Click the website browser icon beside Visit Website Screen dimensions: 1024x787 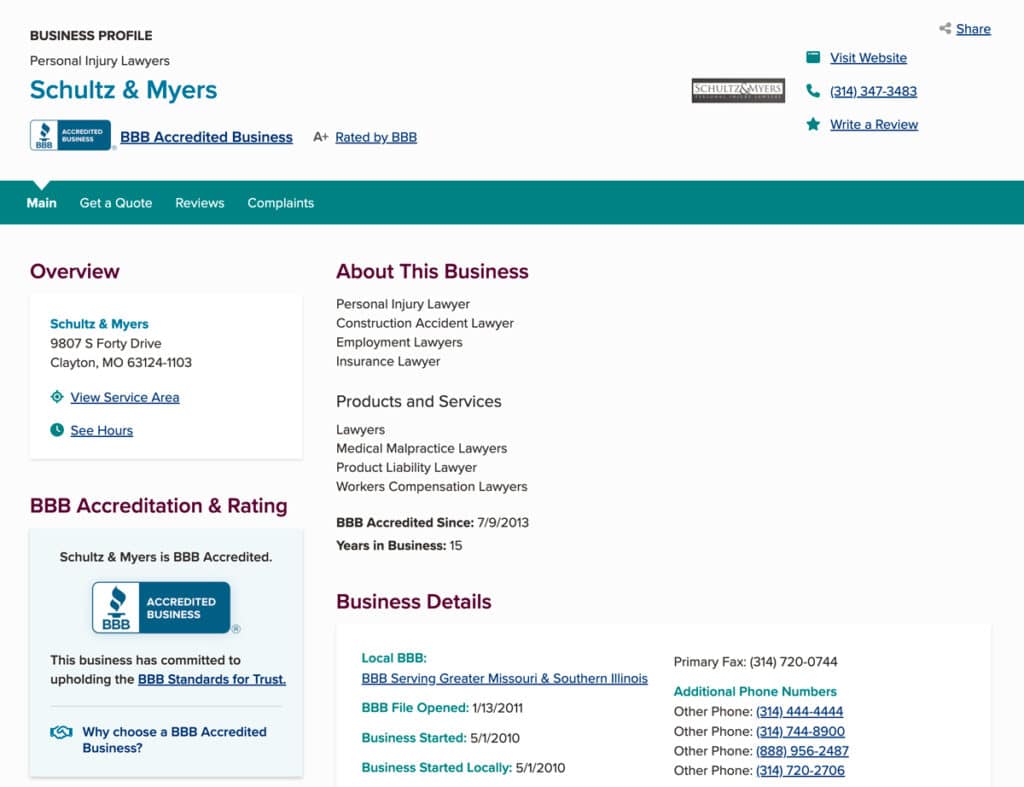pos(813,57)
